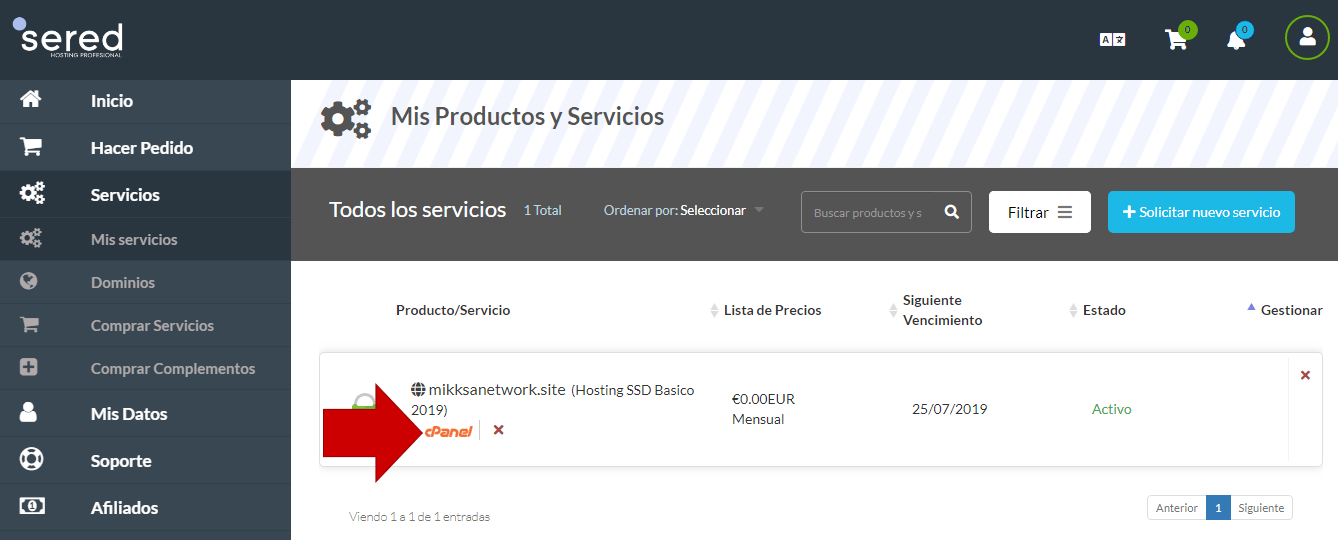
Task: Open the shopping cart icon
Action: (x=1176, y=39)
